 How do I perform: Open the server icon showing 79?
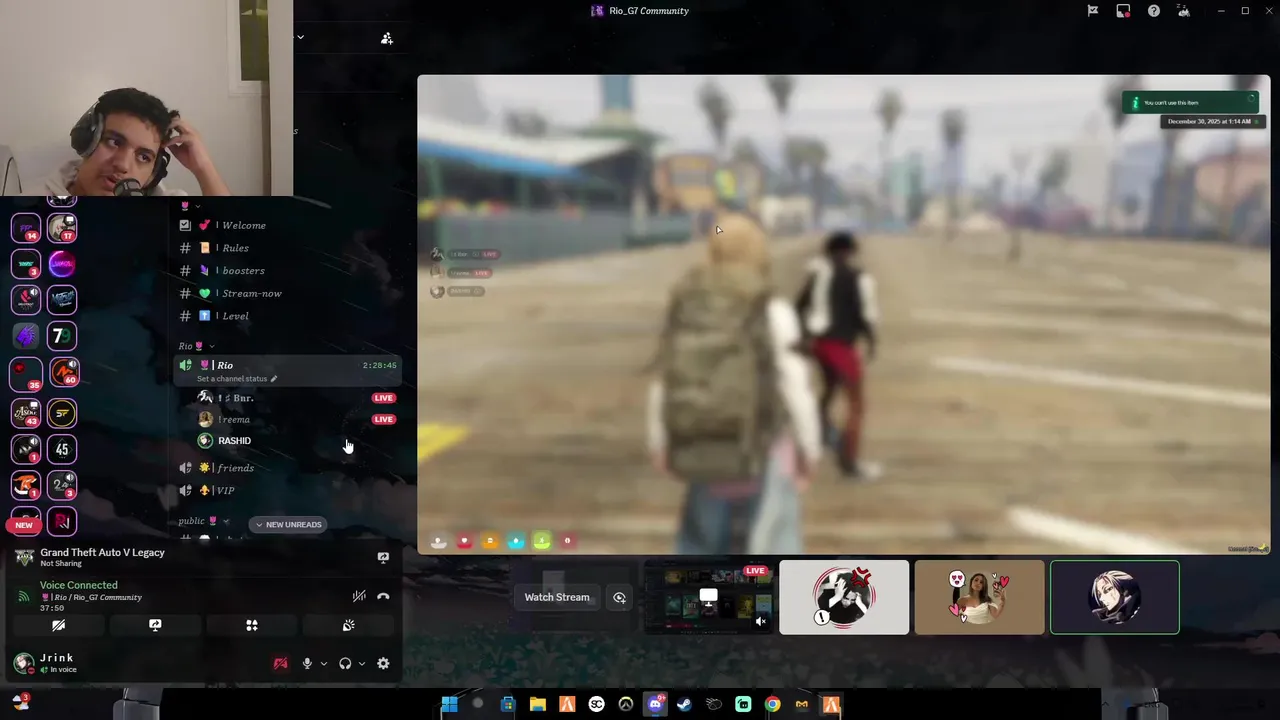click(x=62, y=335)
